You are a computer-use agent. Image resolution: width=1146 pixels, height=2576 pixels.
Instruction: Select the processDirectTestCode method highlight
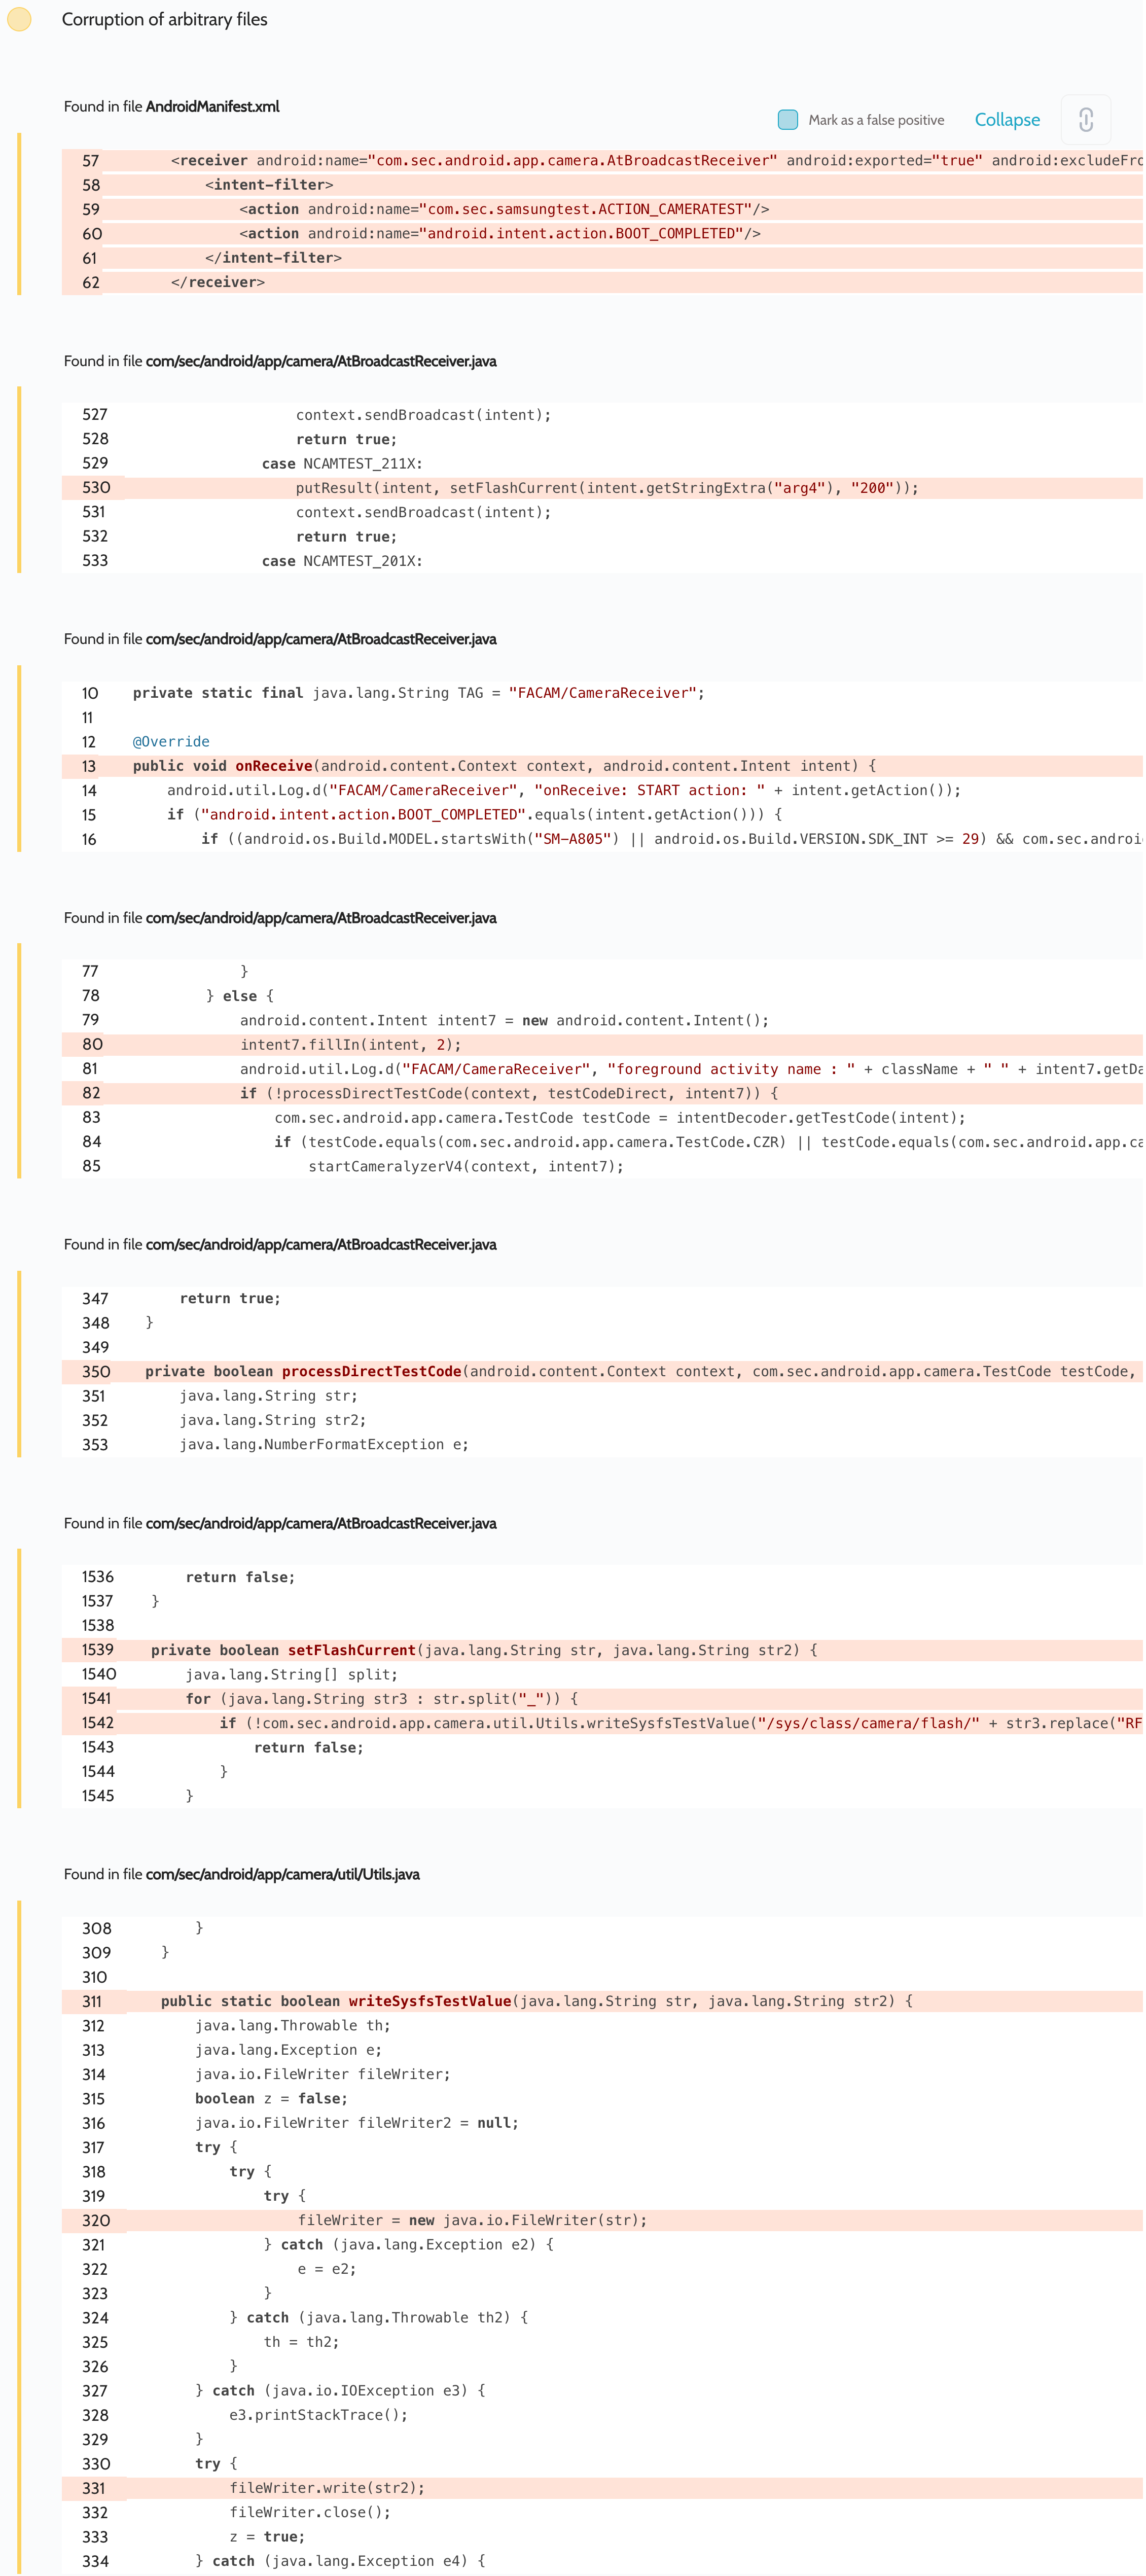371,1371
